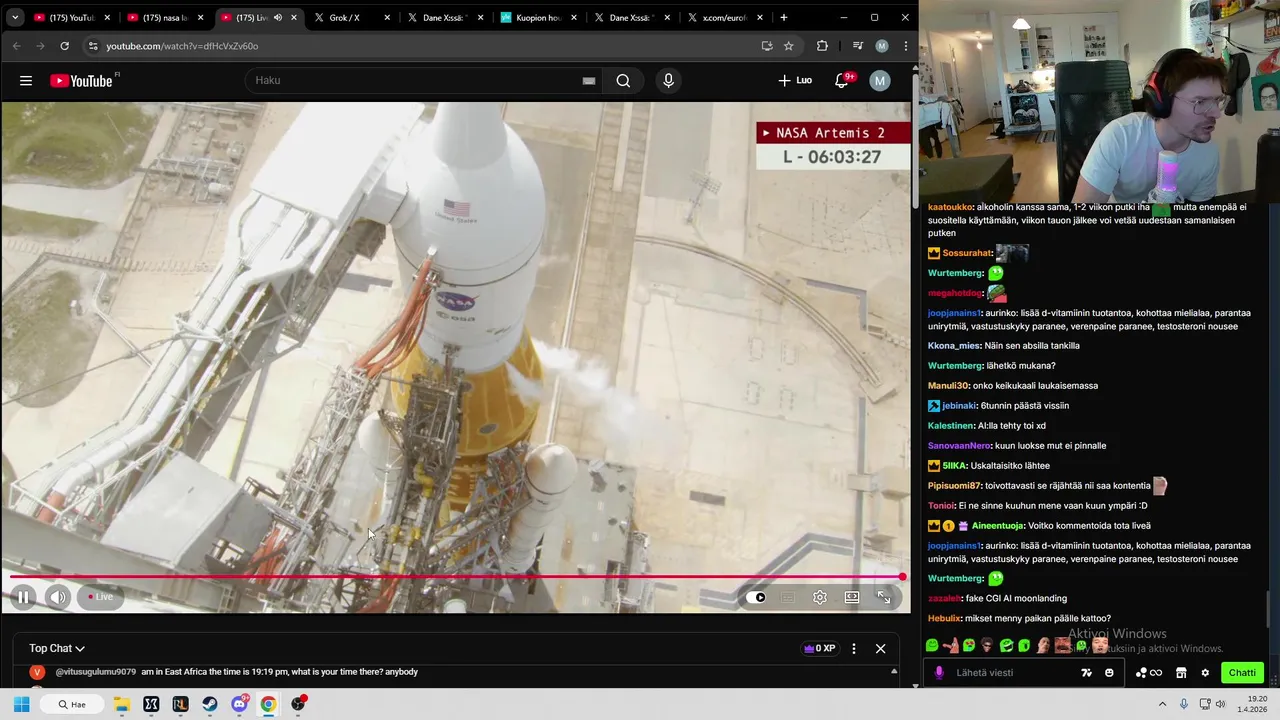This screenshot has width=1280, height=720.
Task: Click chatter name kaatoukko
Action: click(950, 207)
